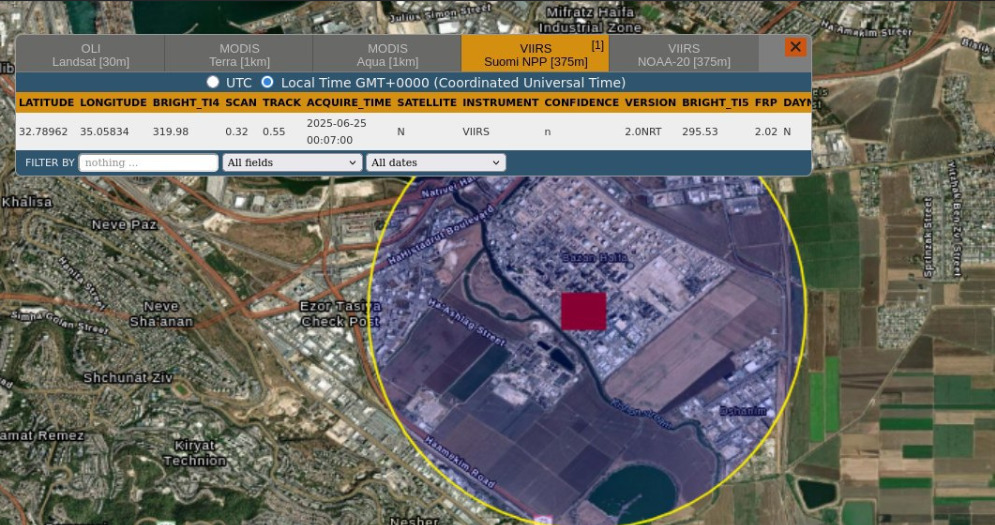
Task: Click the SATELLITE column header
Action: [427, 102]
